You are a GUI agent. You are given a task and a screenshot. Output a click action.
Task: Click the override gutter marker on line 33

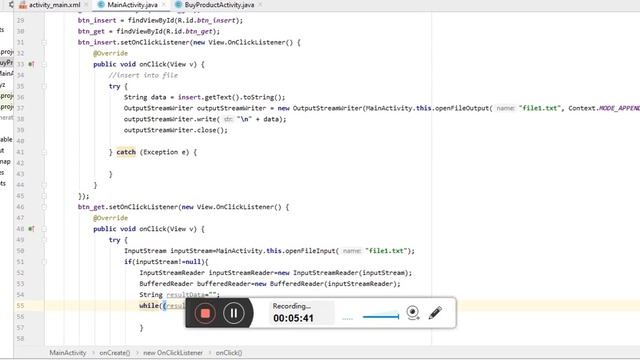pyautogui.click(x=31, y=64)
